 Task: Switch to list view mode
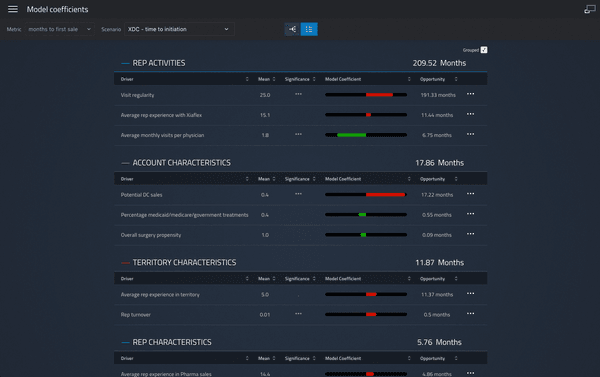click(x=309, y=29)
